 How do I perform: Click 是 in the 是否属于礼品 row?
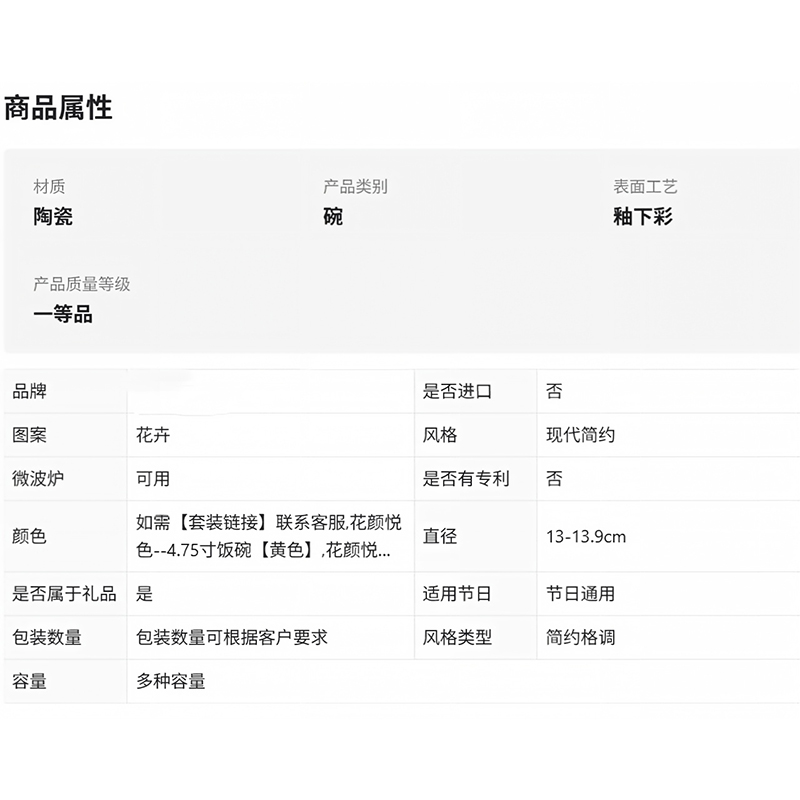tap(144, 594)
